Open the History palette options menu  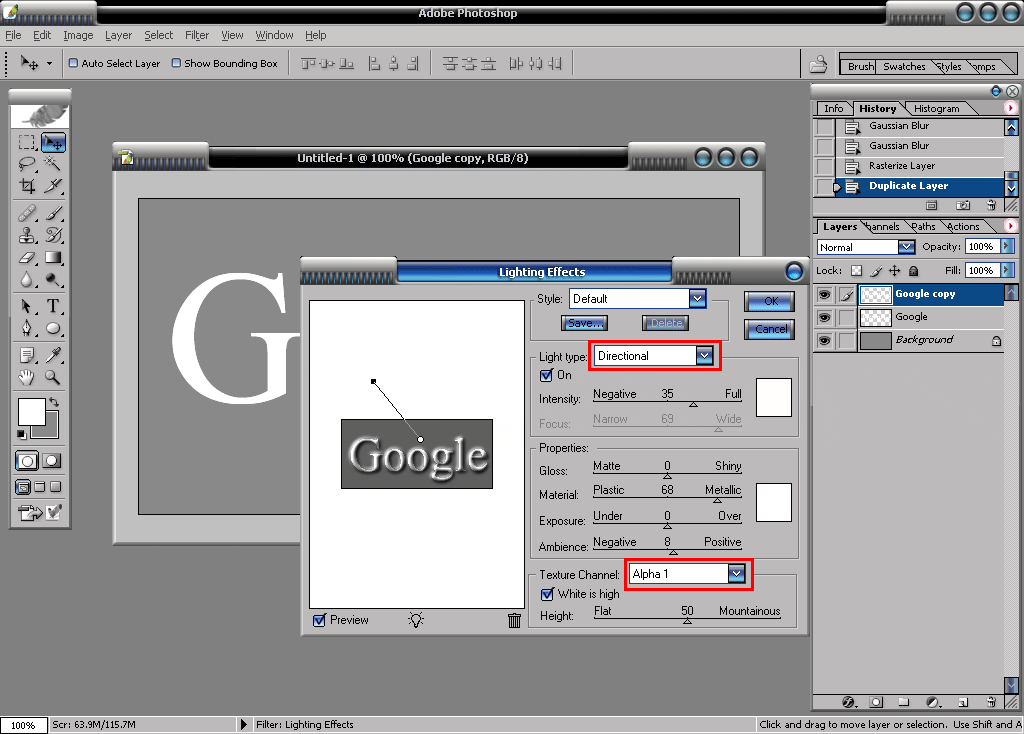(x=1011, y=108)
